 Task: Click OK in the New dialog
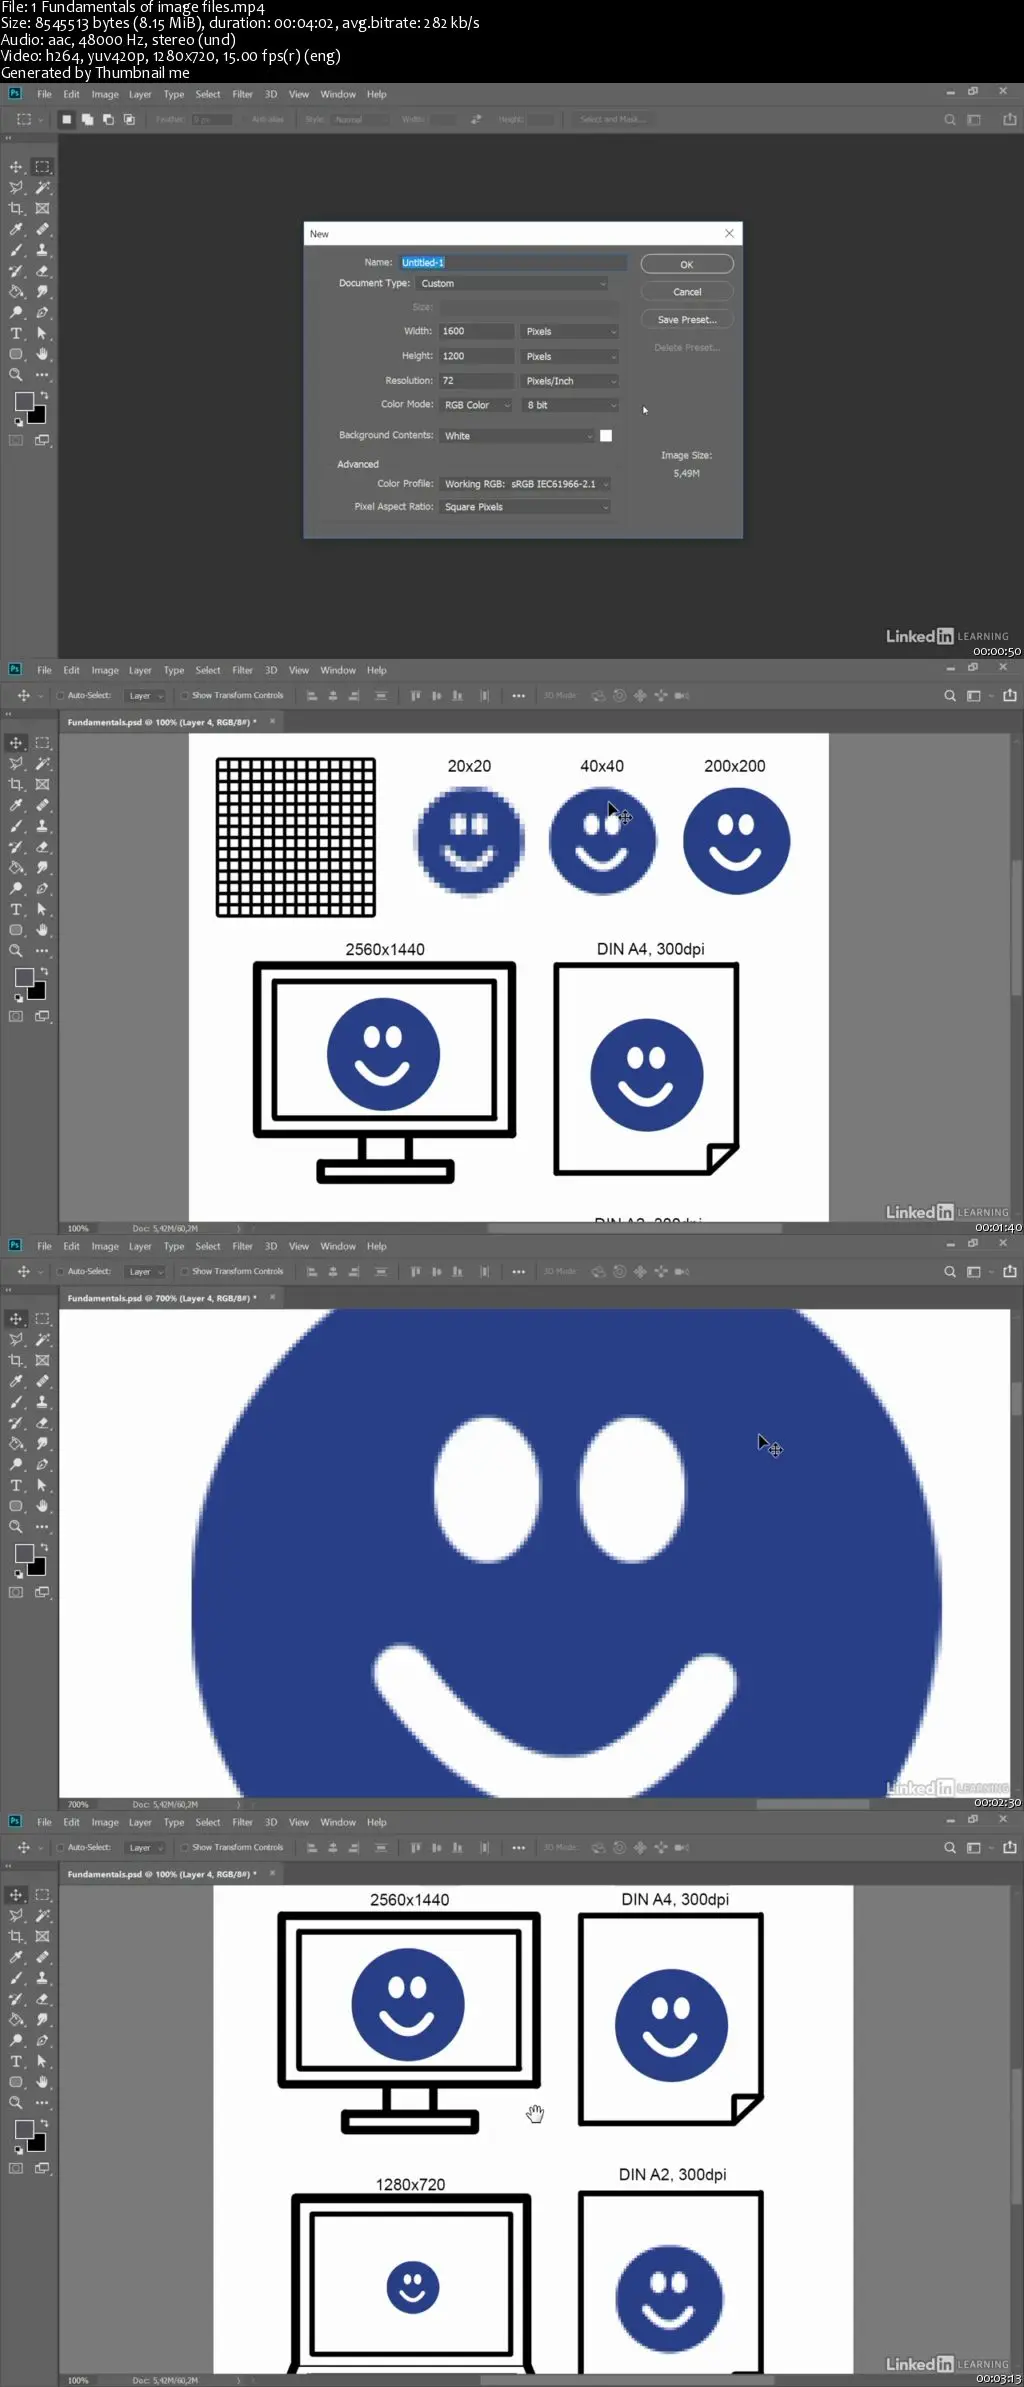pyautogui.click(x=687, y=264)
